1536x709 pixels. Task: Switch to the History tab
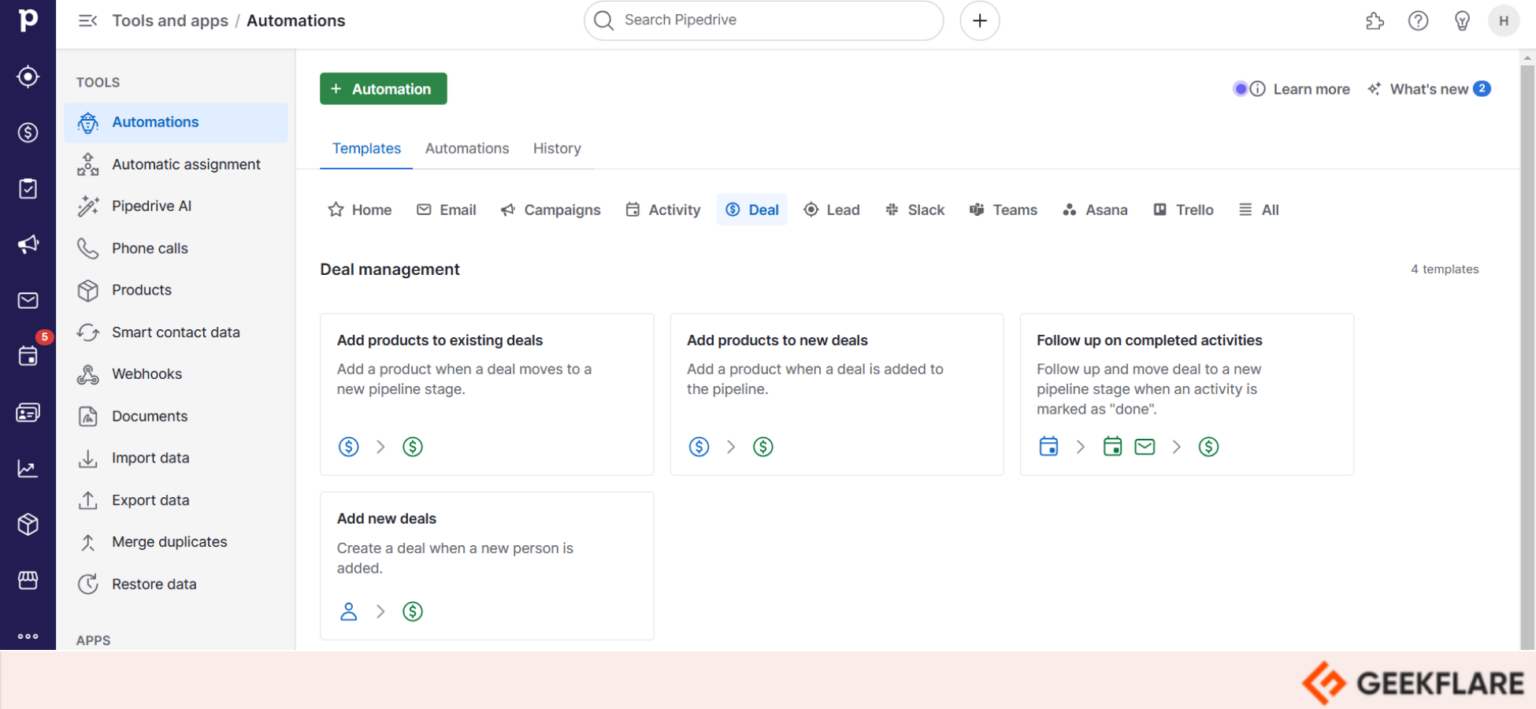click(557, 148)
